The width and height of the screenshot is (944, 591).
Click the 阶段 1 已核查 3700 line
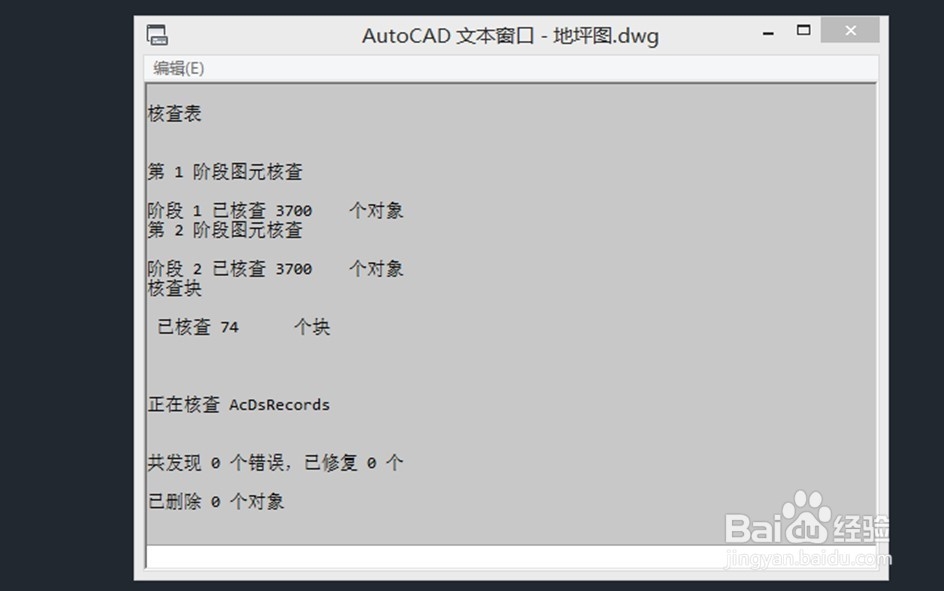276,211
